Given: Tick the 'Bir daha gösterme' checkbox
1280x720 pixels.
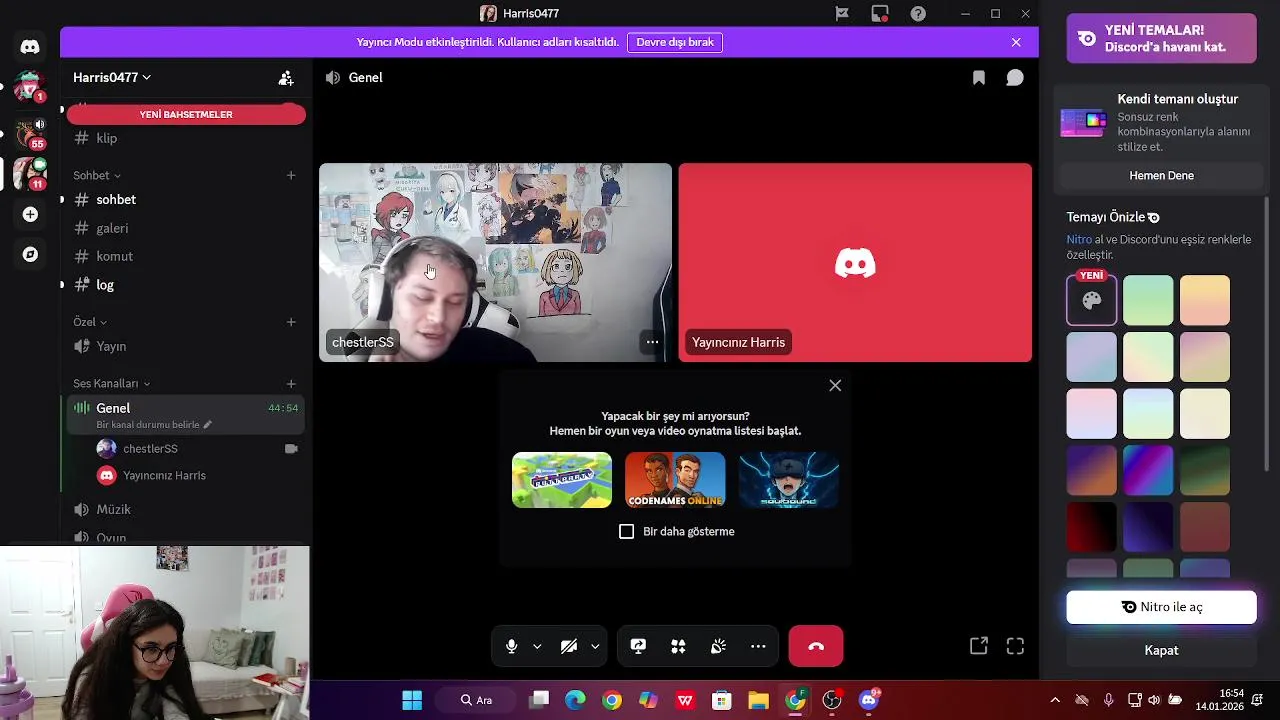Looking at the screenshot, I should [x=627, y=531].
